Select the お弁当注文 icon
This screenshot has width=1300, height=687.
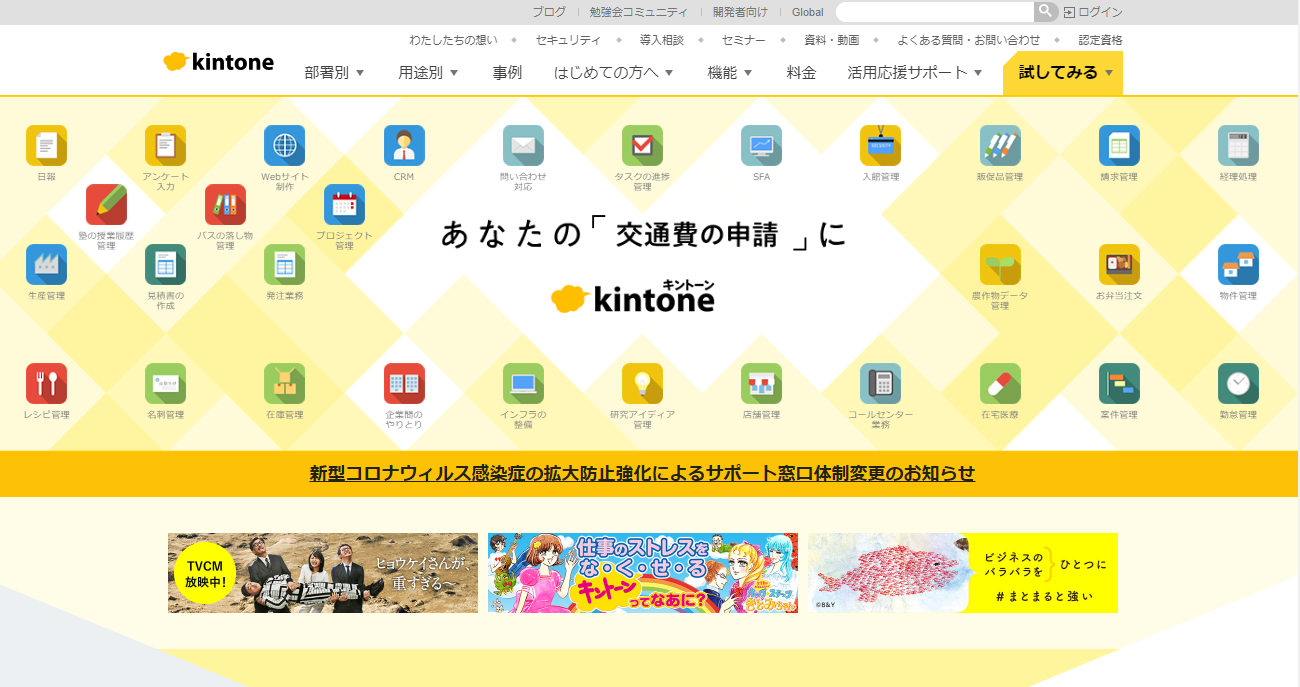[x=1119, y=264]
